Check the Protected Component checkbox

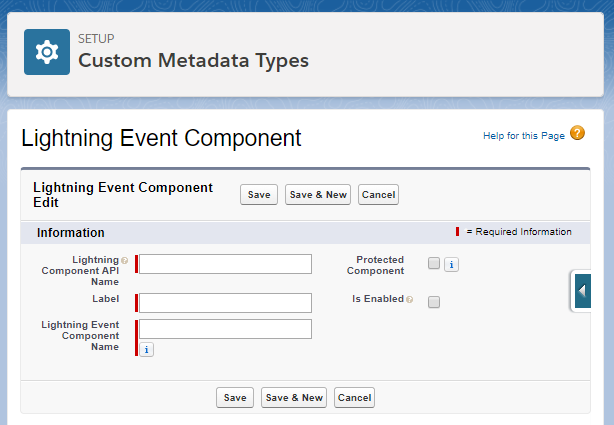pos(434,263)
